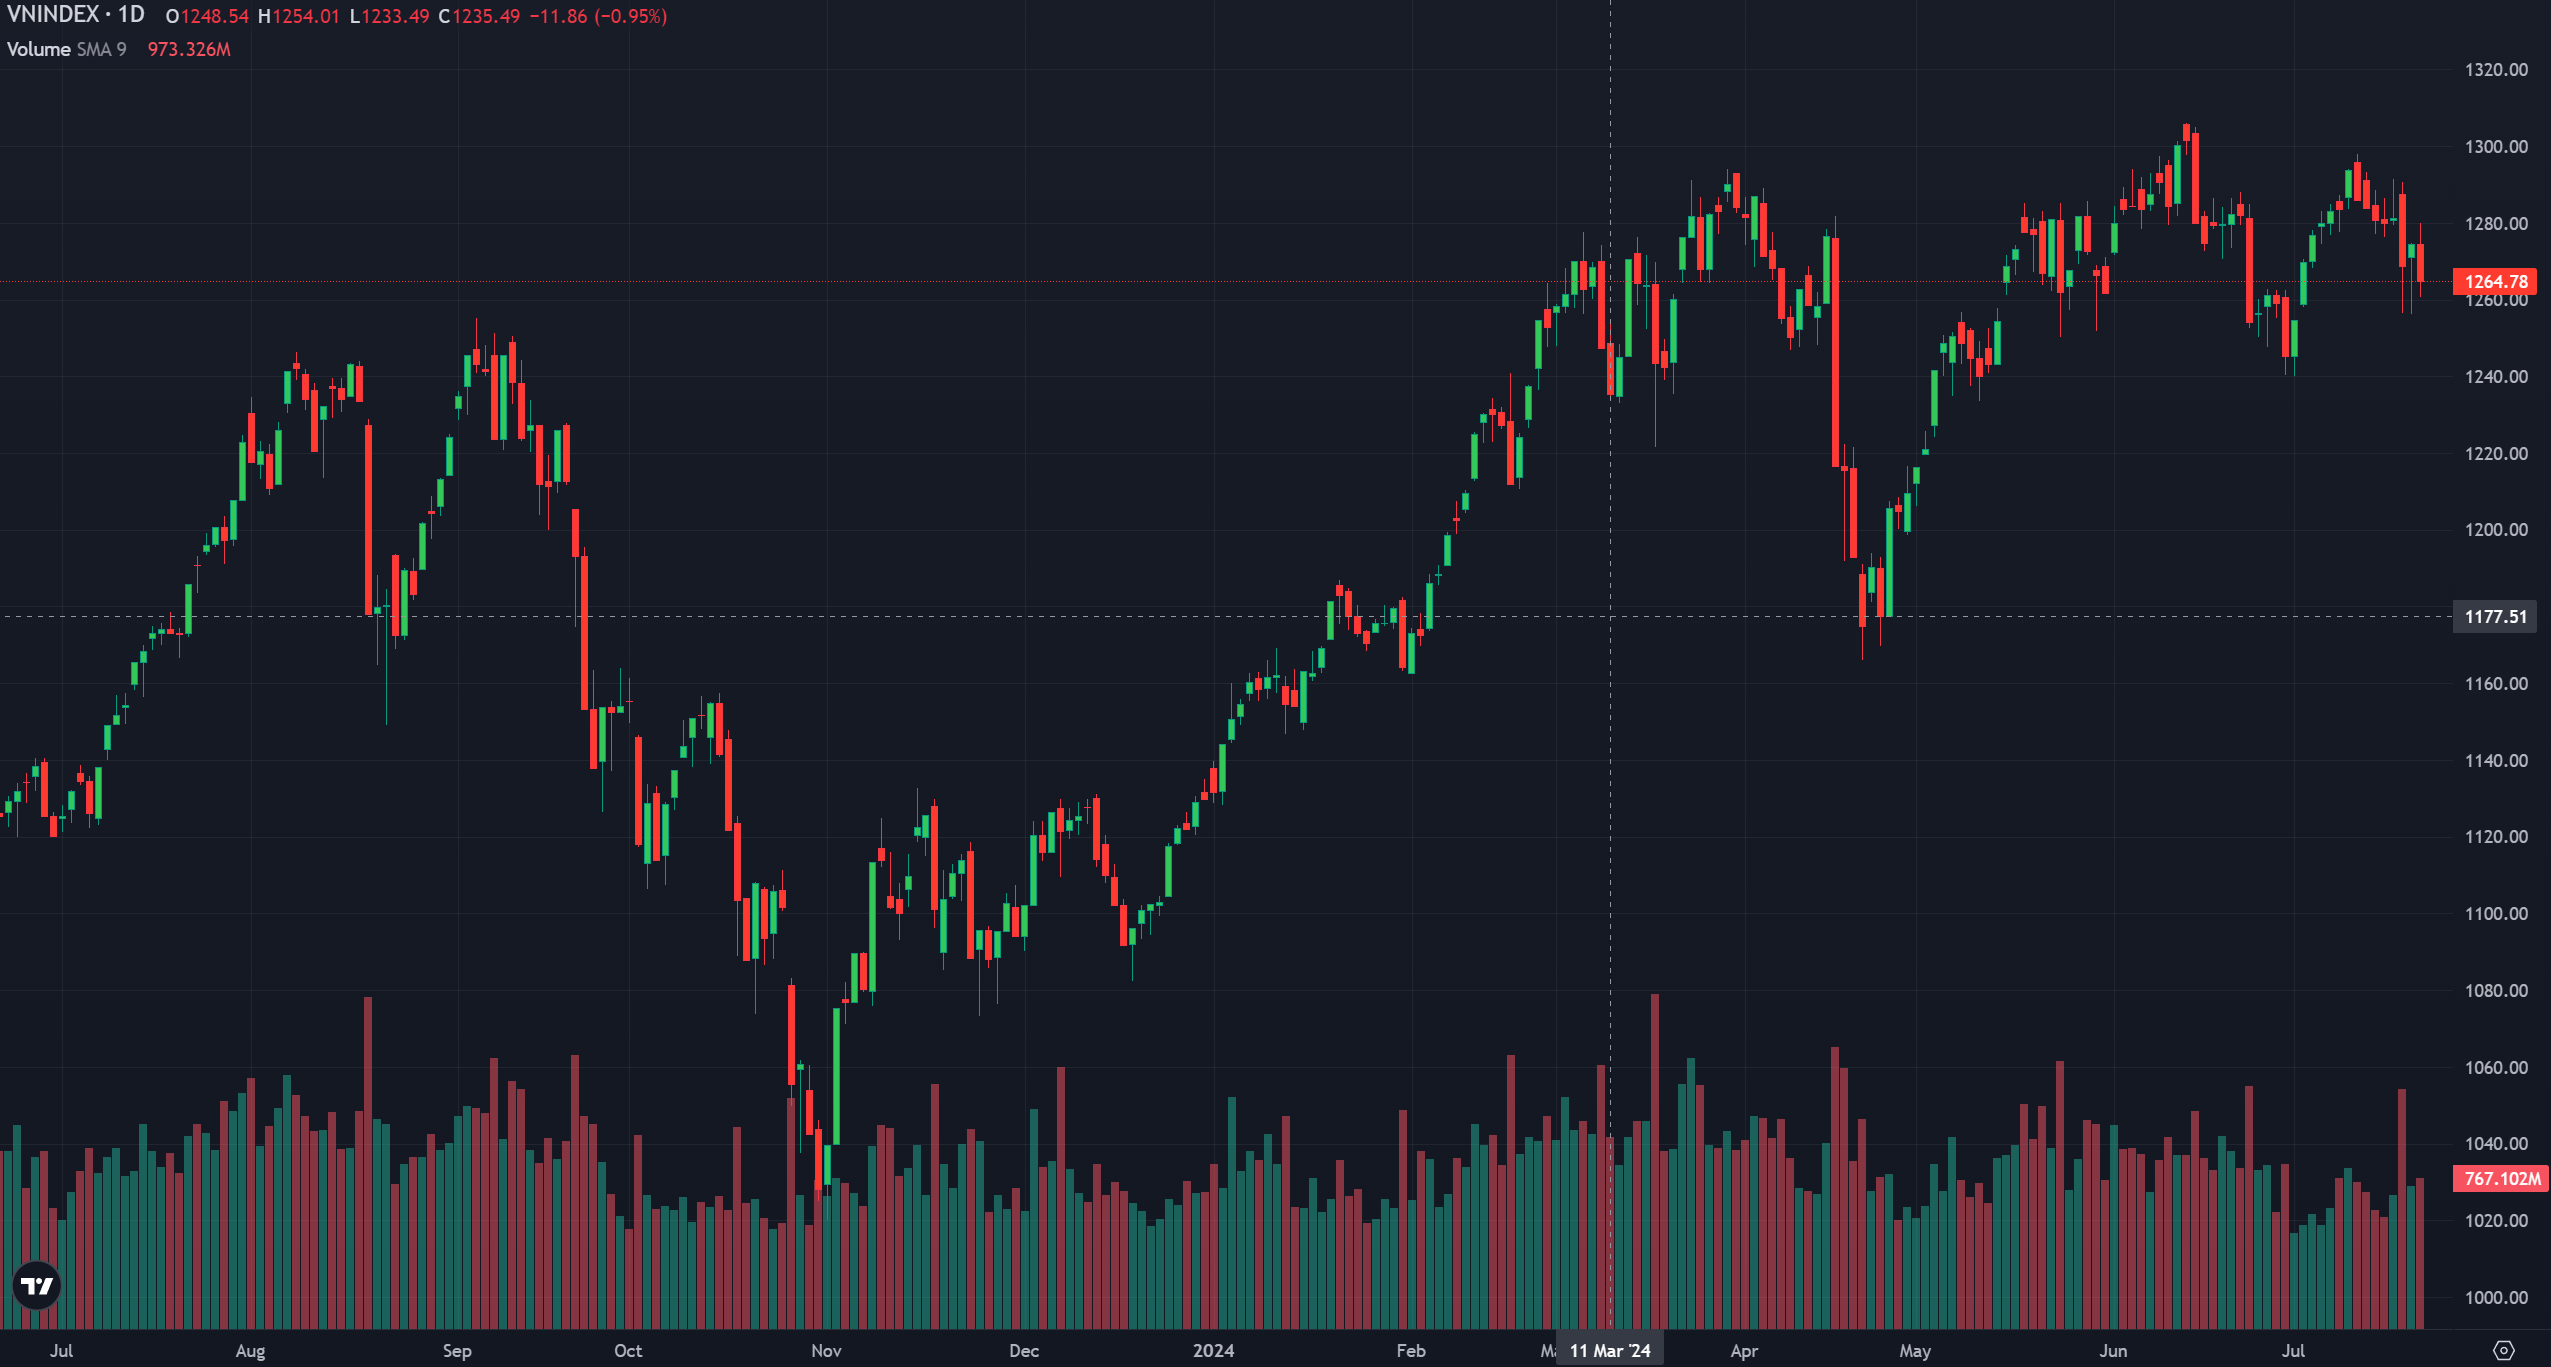Click the −11.86 (−0.95%) change value
The width and height of the screenshot is (2551, 1367).
[598, 16]
